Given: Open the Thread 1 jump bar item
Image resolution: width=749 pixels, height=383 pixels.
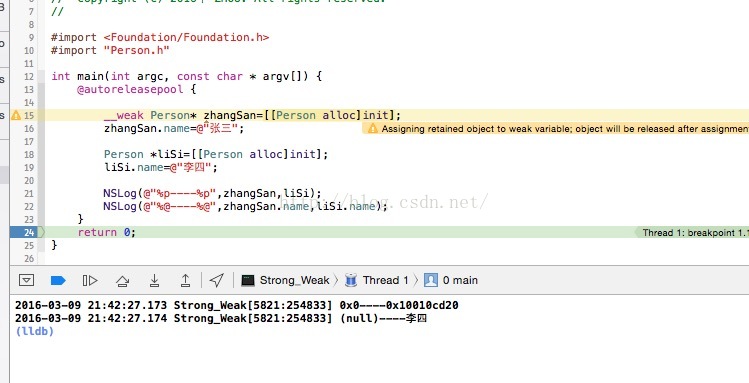Looking at the screenshot, I should tap(376, 280).
